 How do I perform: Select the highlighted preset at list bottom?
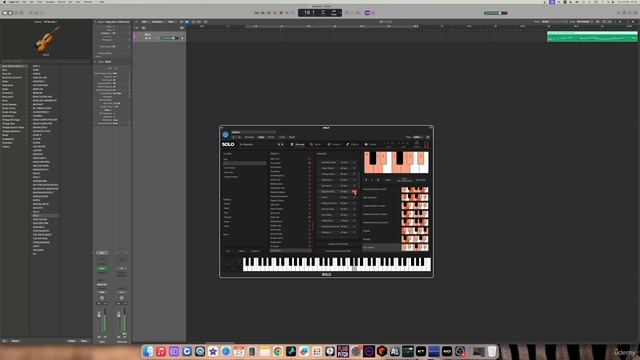(290, 251)
